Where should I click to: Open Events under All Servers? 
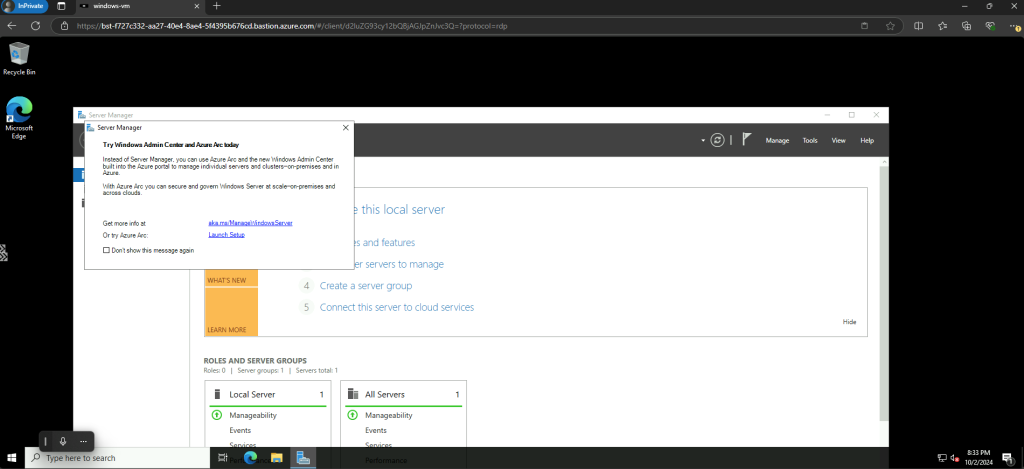pos(376,430)
